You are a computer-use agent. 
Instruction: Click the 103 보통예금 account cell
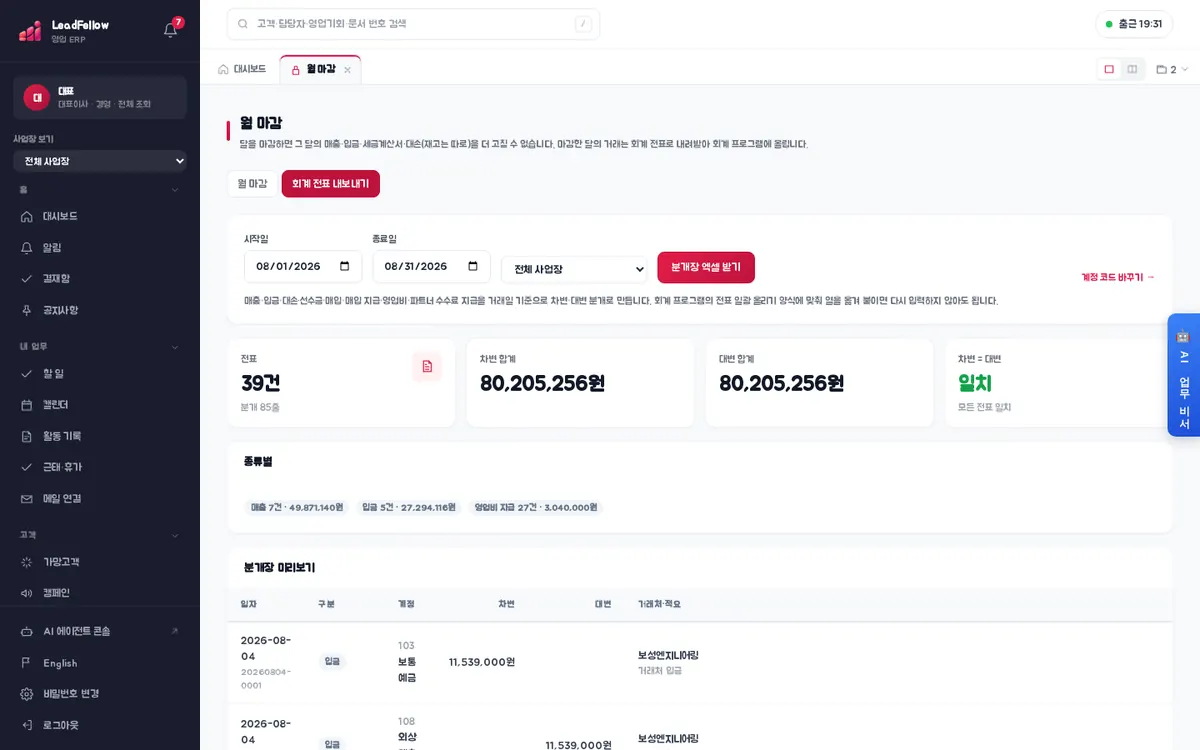tap(407, 661)
